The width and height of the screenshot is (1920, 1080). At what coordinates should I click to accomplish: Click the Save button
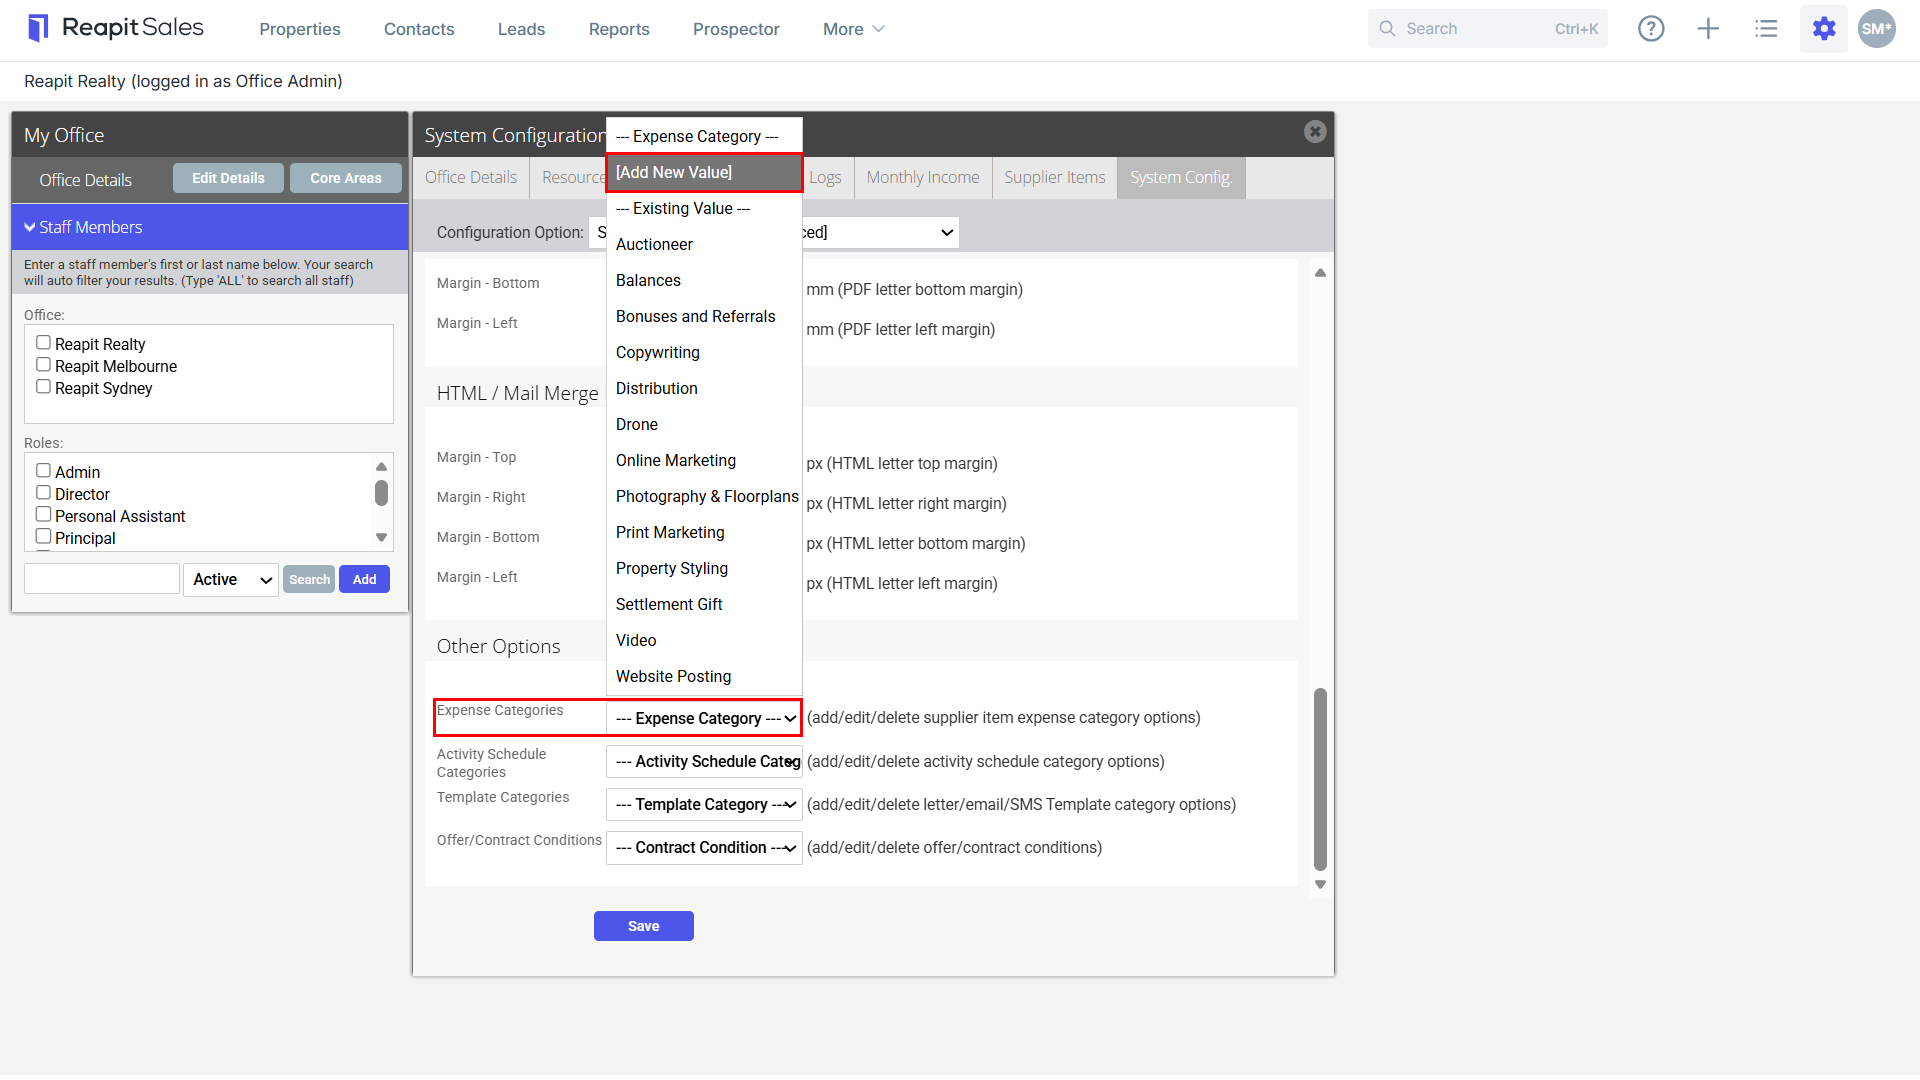point(644,927)
